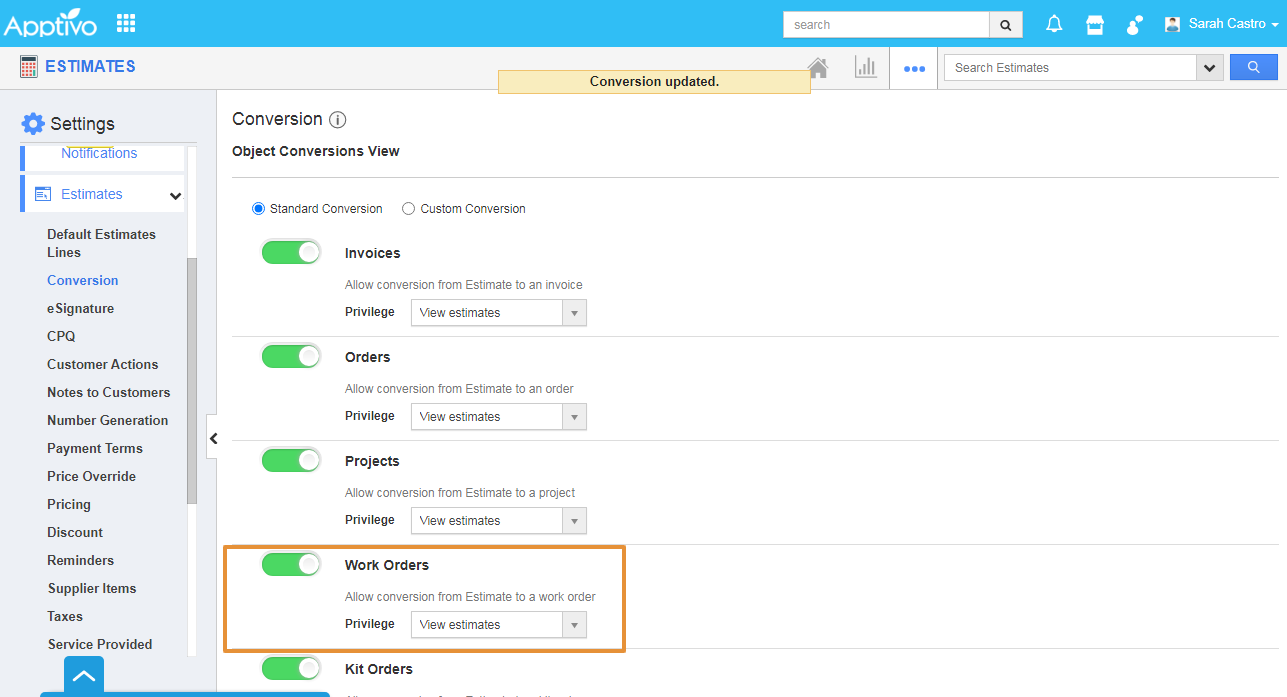Open Conversion settings in the sidebar
Screen dimensions: 1287x697
(83, 281)
